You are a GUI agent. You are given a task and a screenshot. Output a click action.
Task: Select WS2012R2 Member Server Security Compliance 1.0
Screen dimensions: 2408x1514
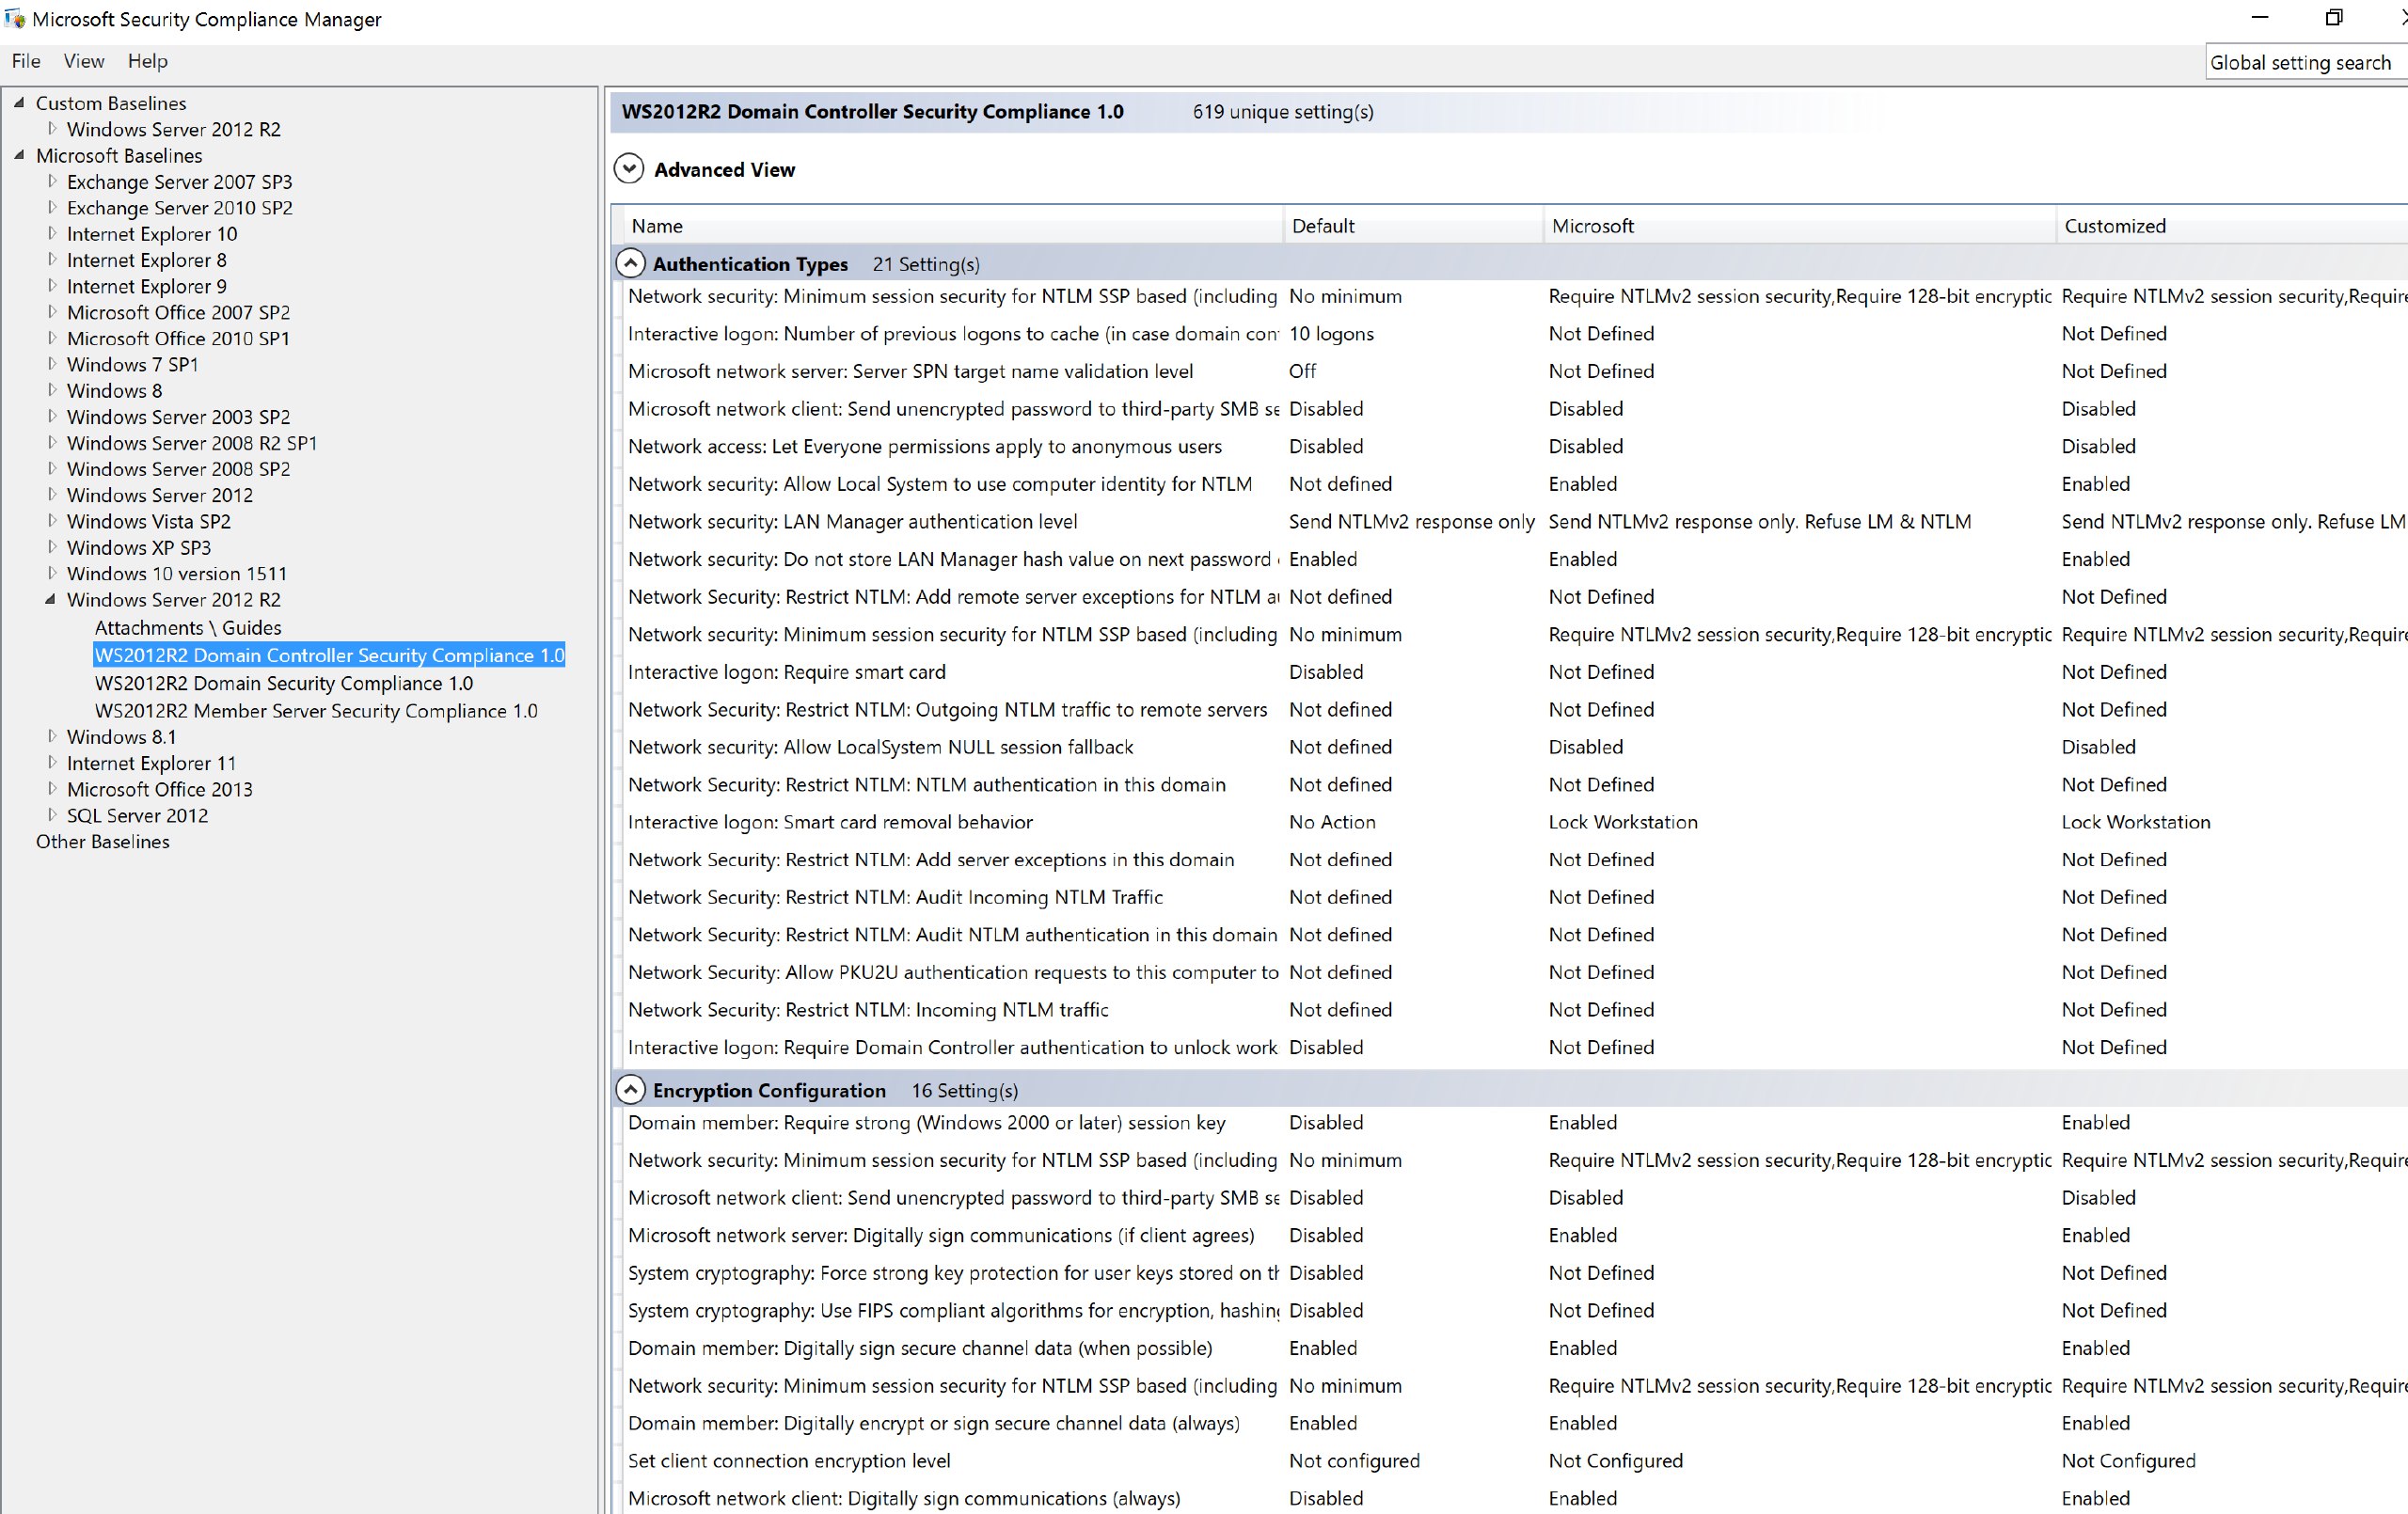point(316,711)
